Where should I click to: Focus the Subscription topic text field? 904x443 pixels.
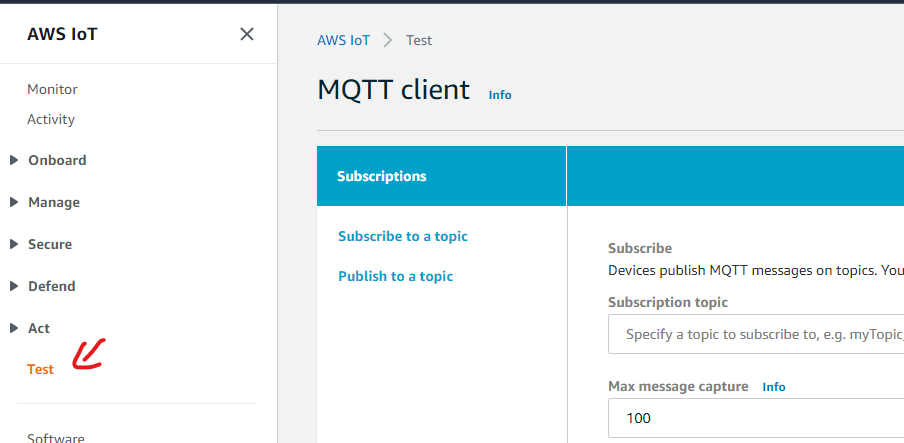(756, 334)
